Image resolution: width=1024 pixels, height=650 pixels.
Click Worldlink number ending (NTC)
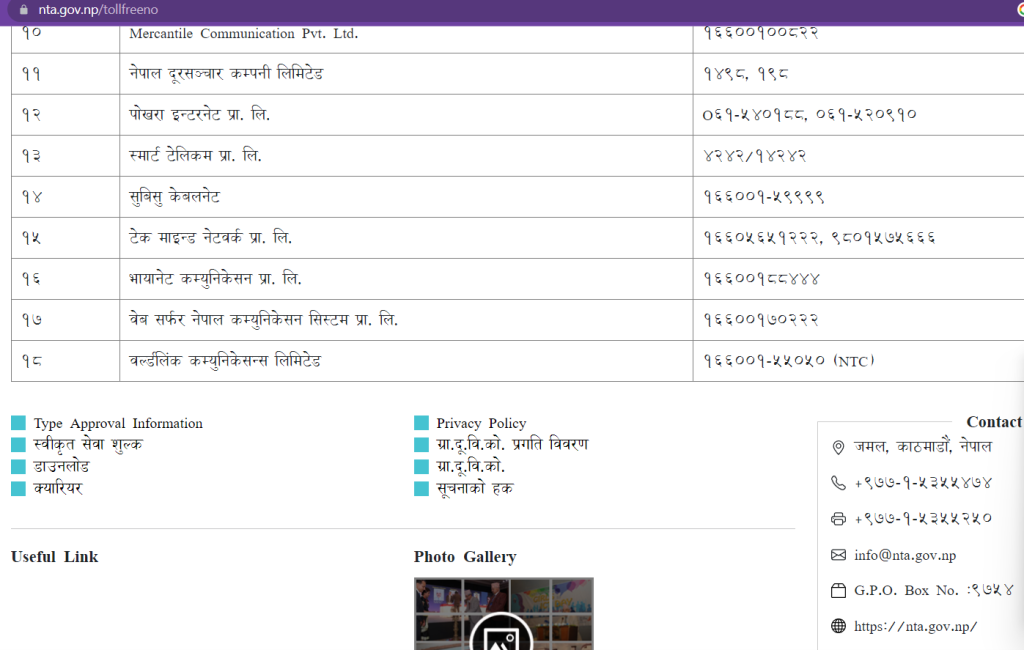pos(789,361)
